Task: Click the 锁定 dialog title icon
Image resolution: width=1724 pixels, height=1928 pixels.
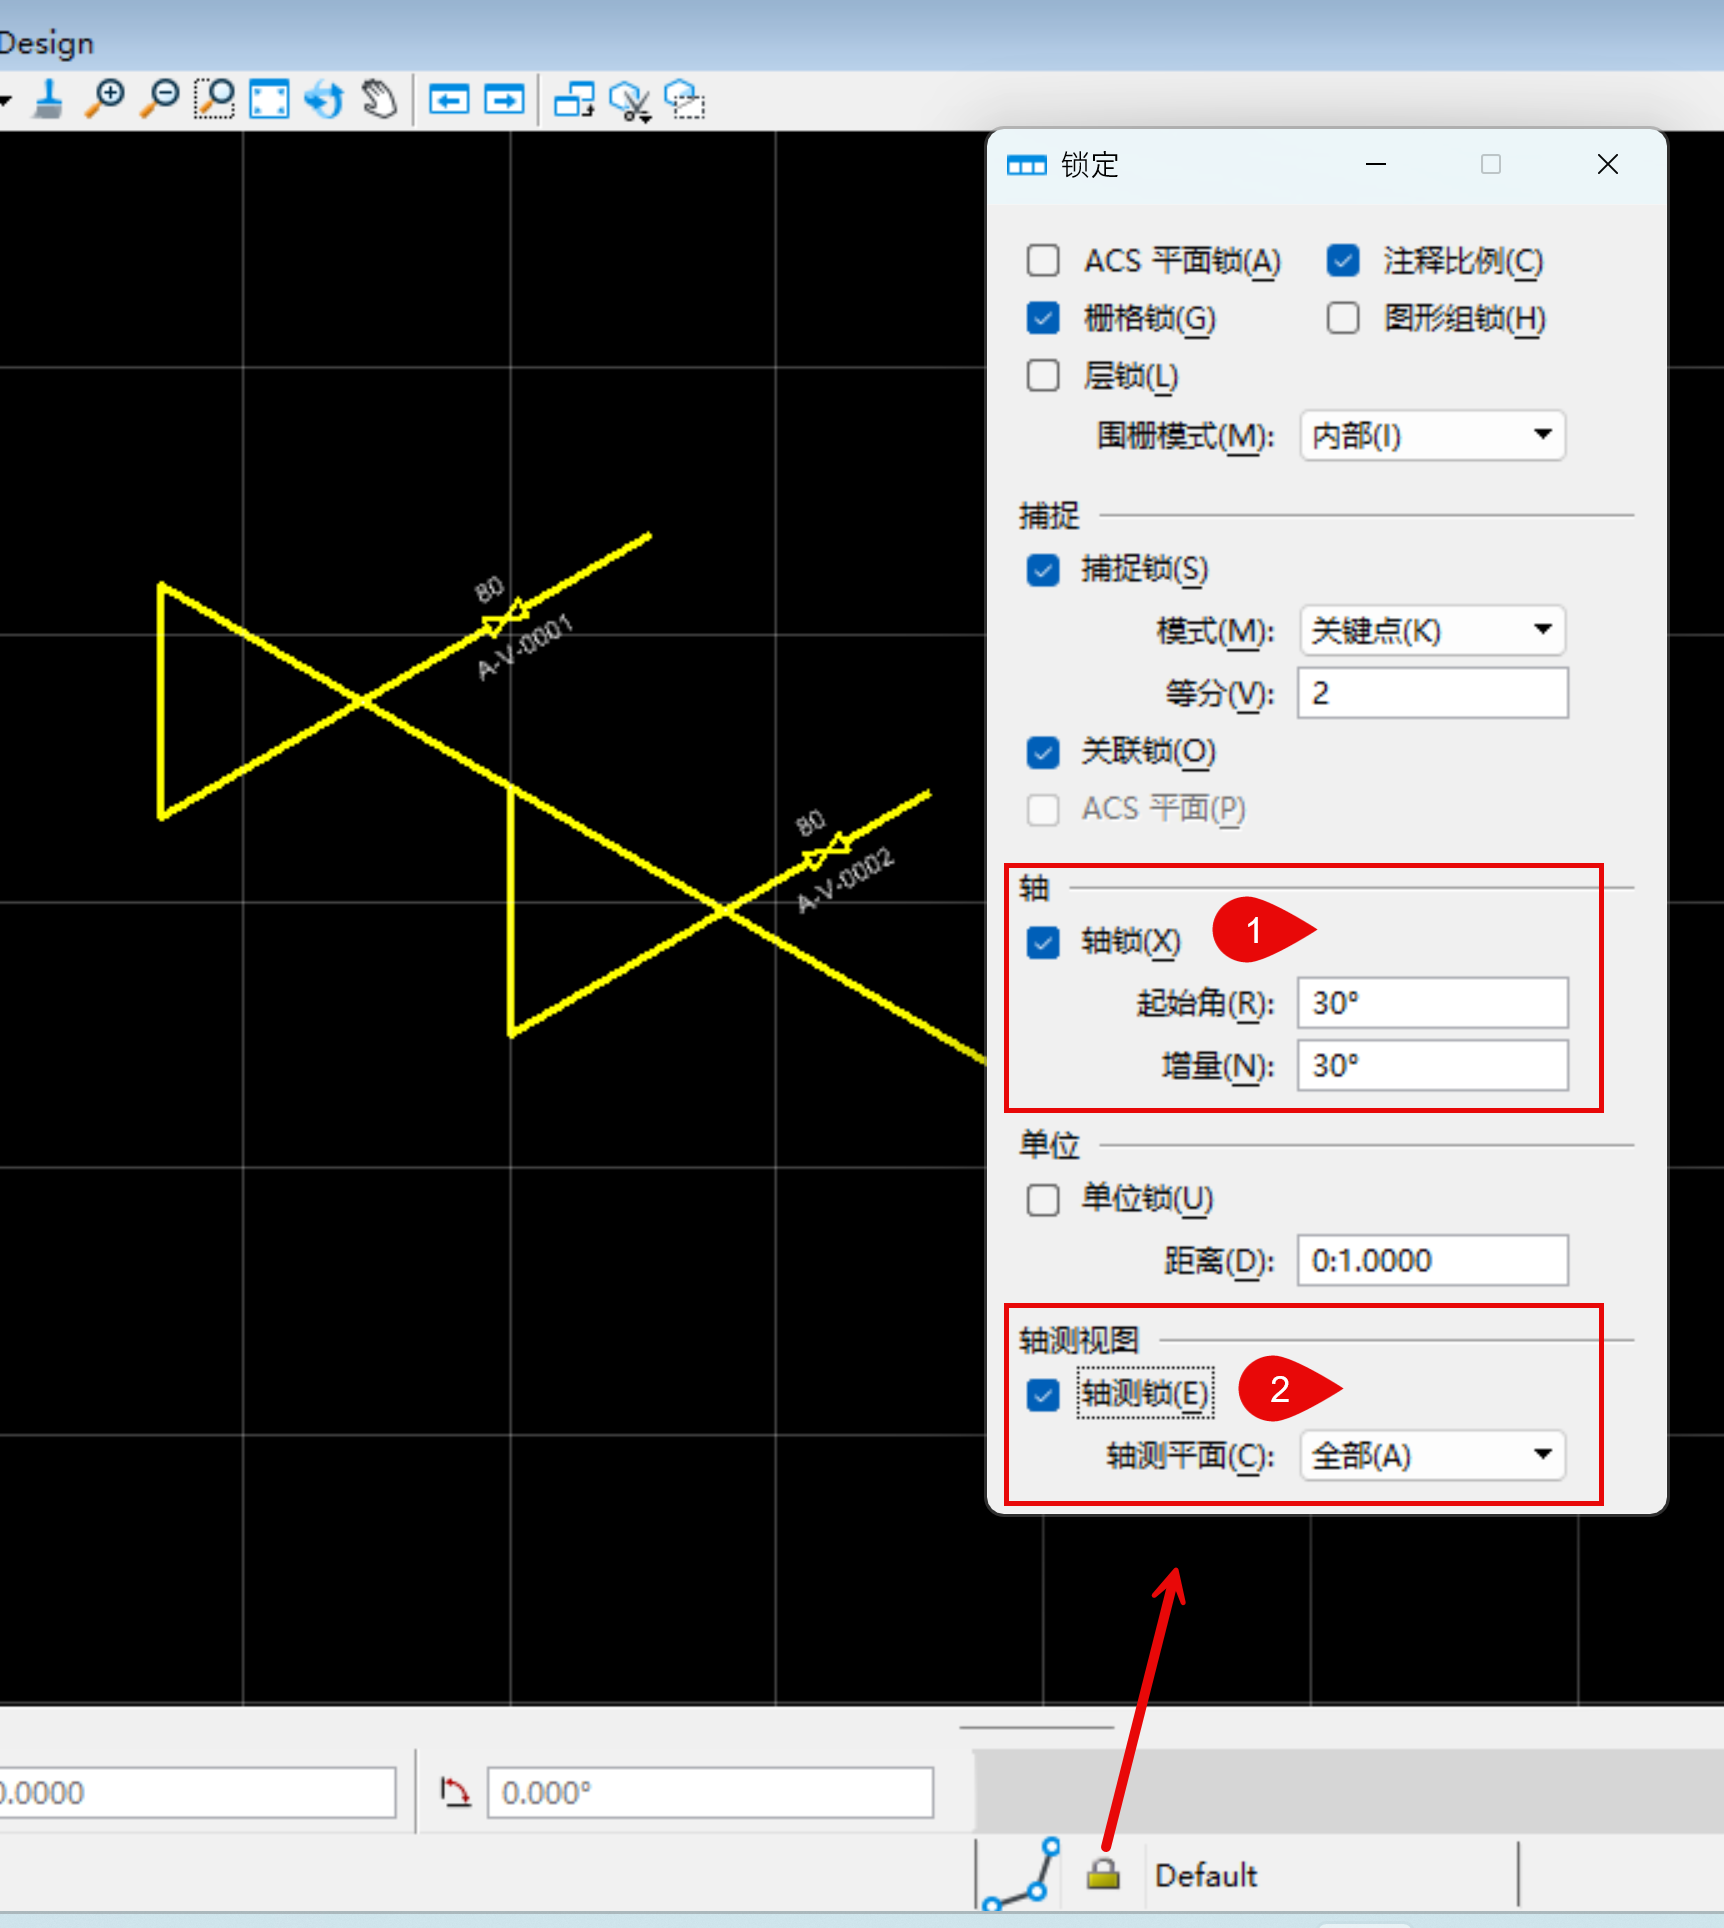Action: [x=1026, y=165]
